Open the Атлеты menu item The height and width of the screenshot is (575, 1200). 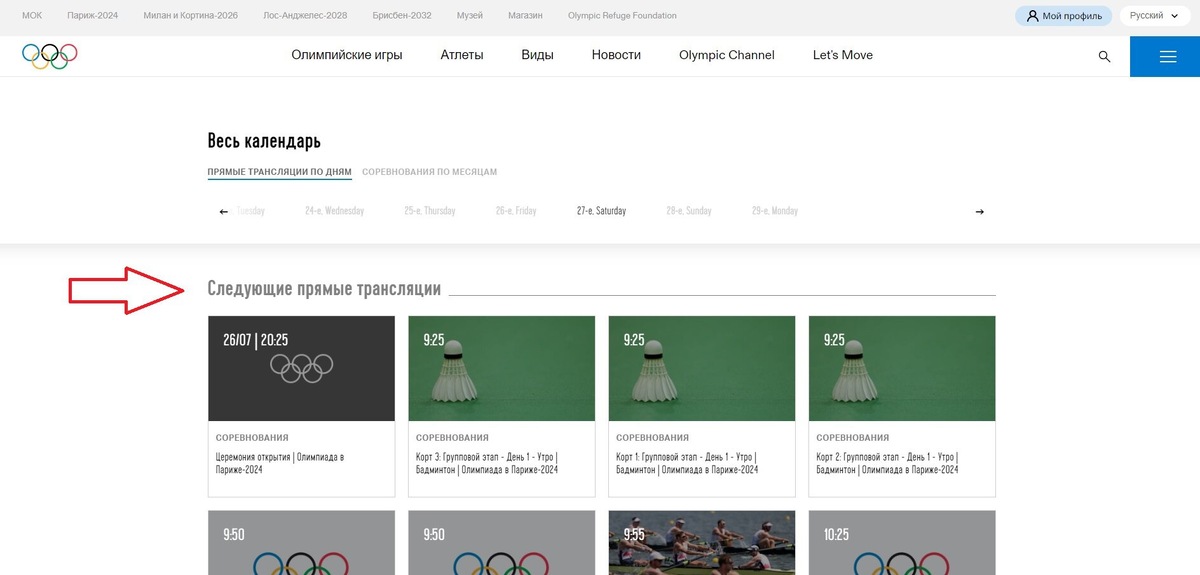click(x=462, y=55)
